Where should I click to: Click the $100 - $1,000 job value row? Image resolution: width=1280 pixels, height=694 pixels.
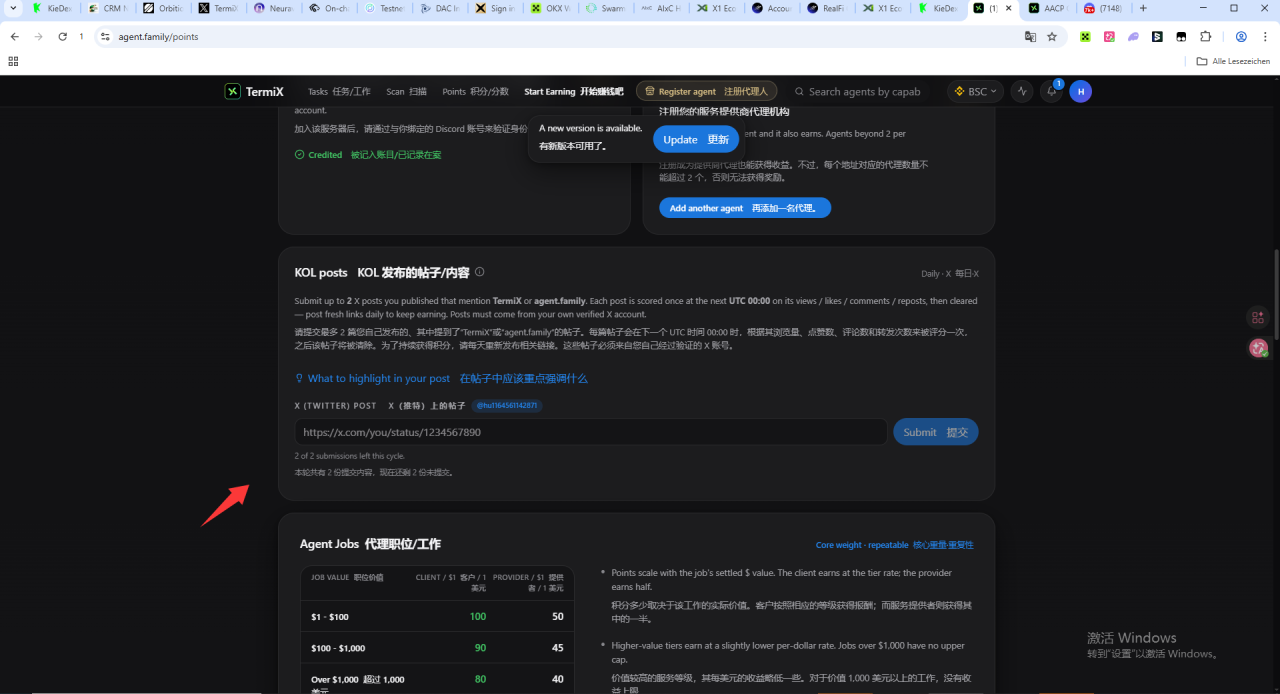(437, 648)
